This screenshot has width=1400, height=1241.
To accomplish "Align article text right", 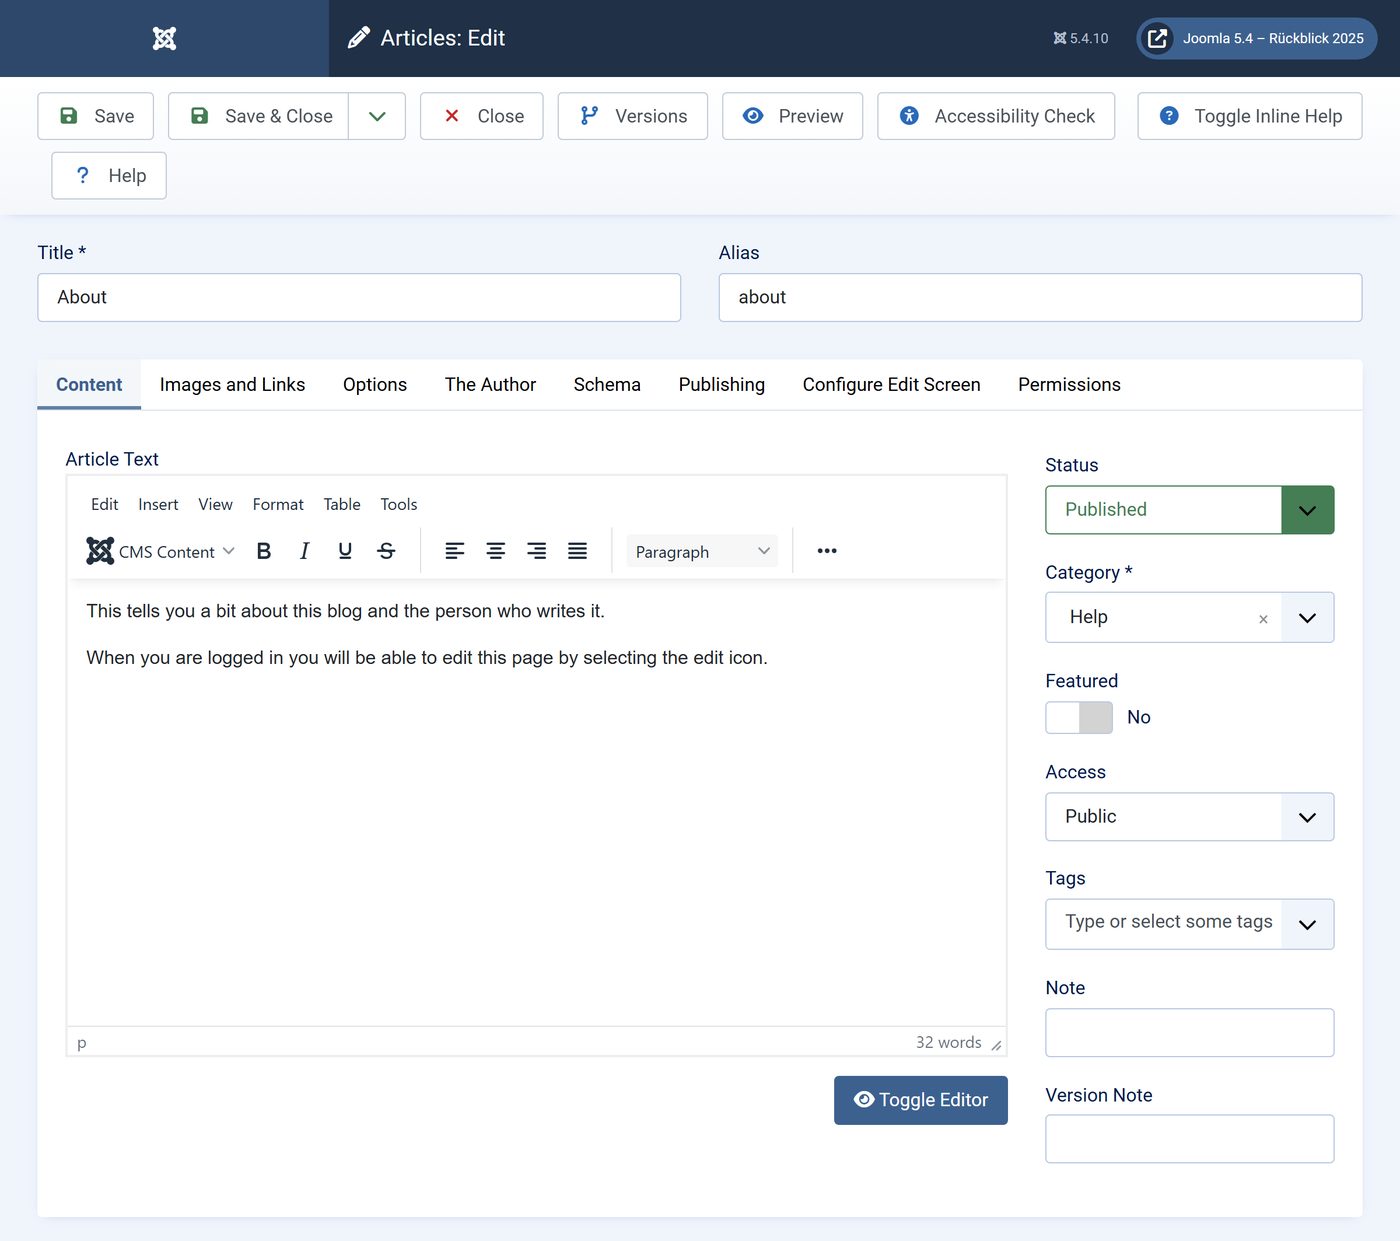I will 537,551.
